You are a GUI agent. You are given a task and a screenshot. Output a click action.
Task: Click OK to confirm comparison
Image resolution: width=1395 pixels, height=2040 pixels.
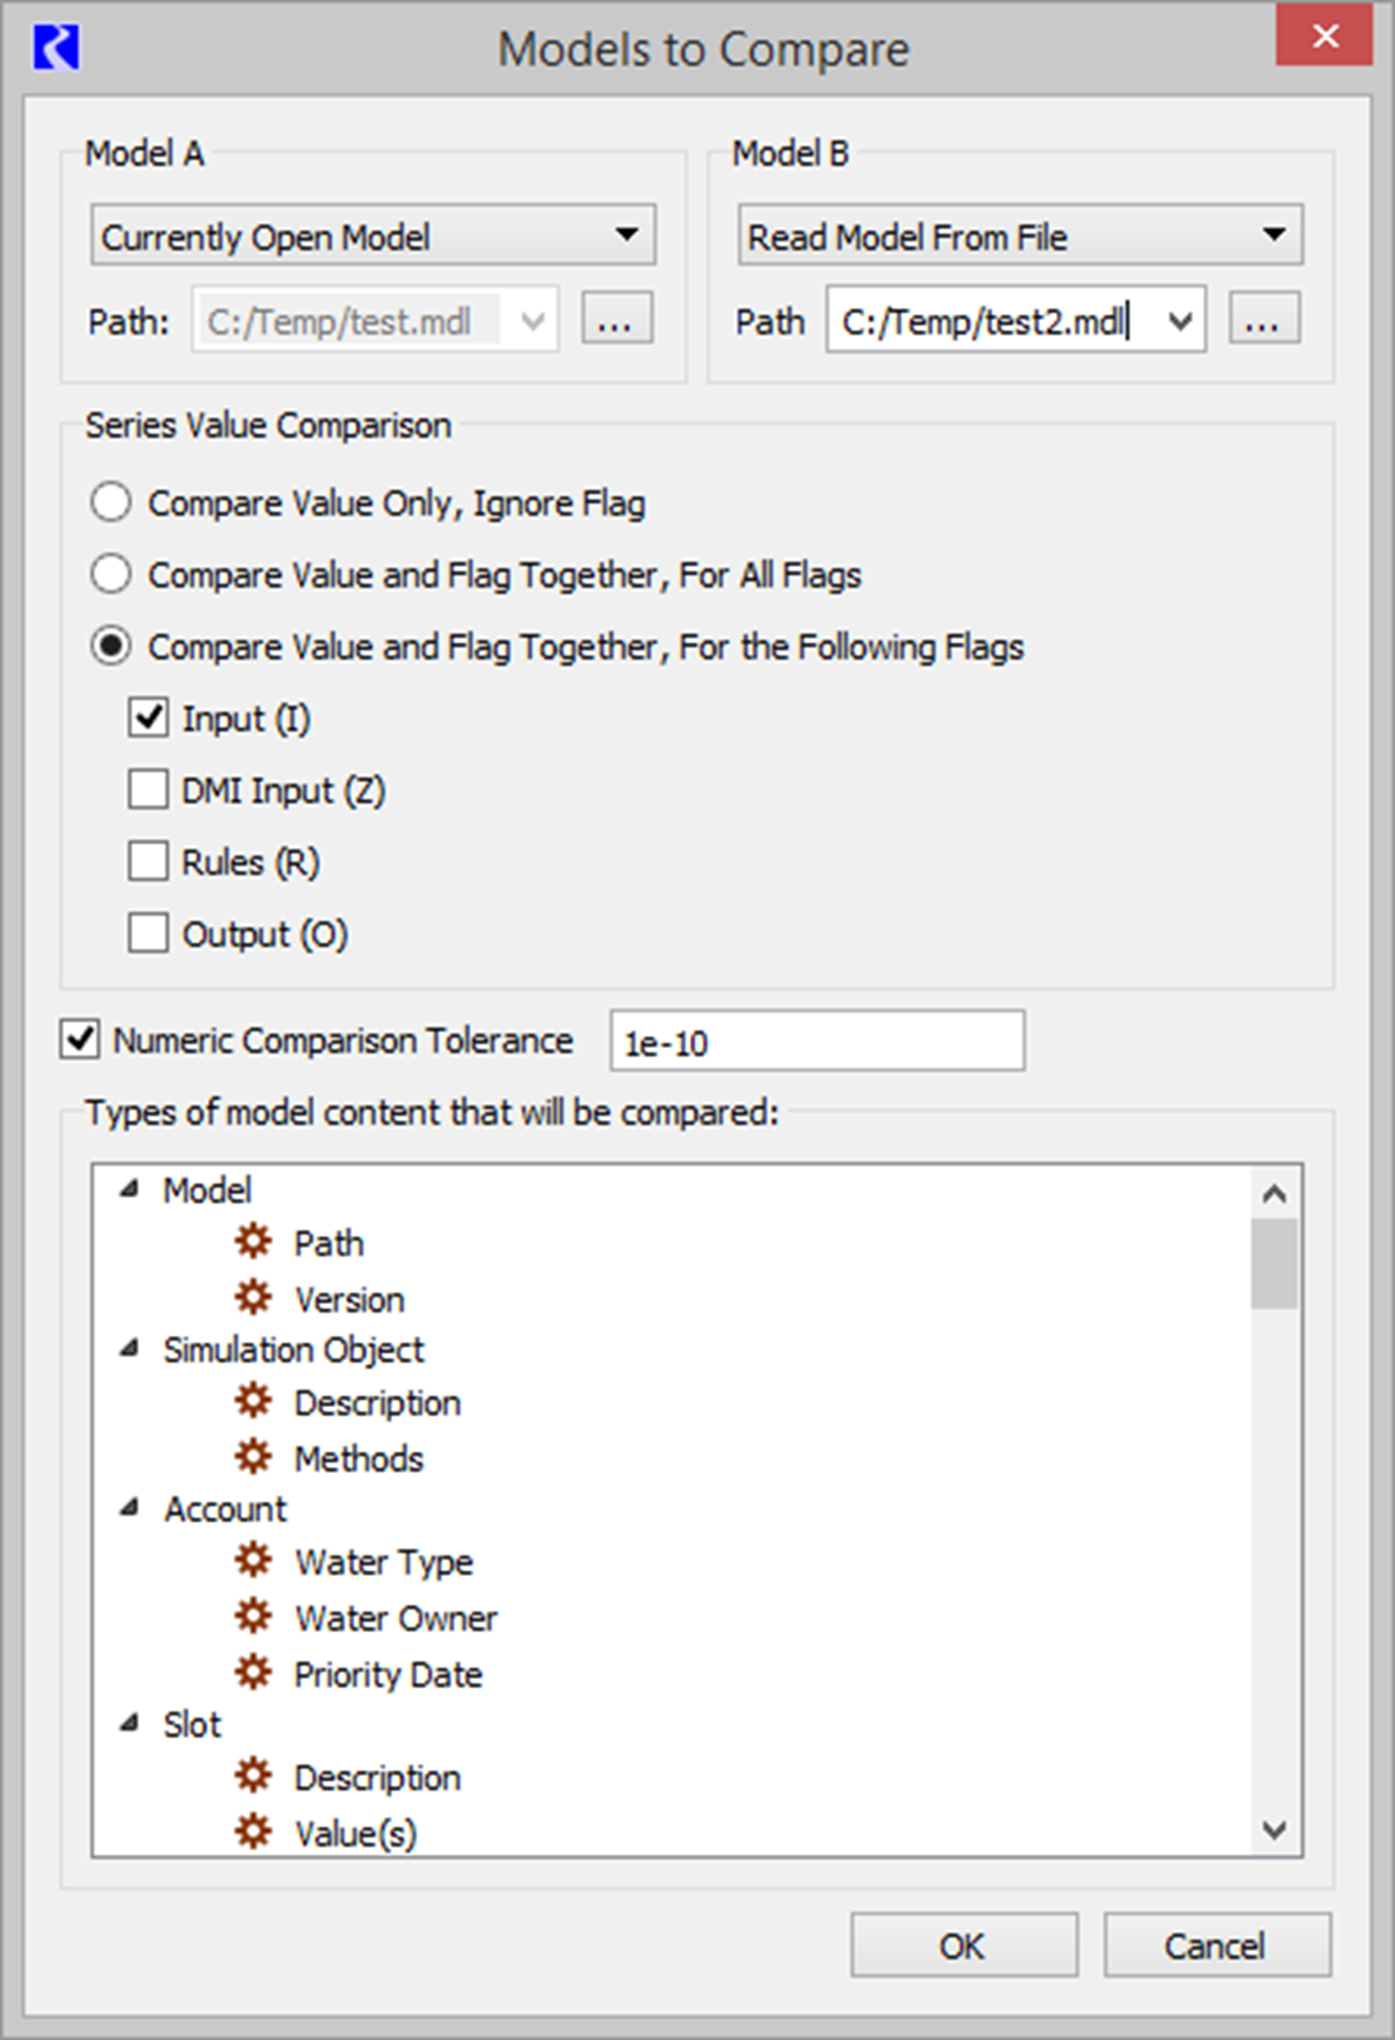pos(964,1945)
